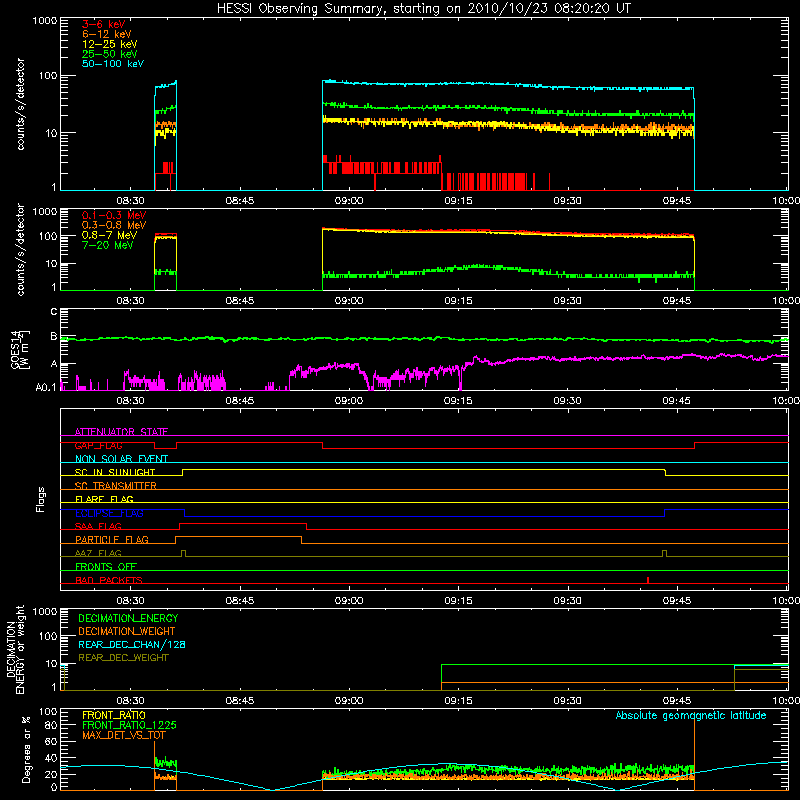Click the SC_TRANSMITTER flag label
Image resolution: width=800 pixels, height=800 pixels.
click(x=116, y=486)
